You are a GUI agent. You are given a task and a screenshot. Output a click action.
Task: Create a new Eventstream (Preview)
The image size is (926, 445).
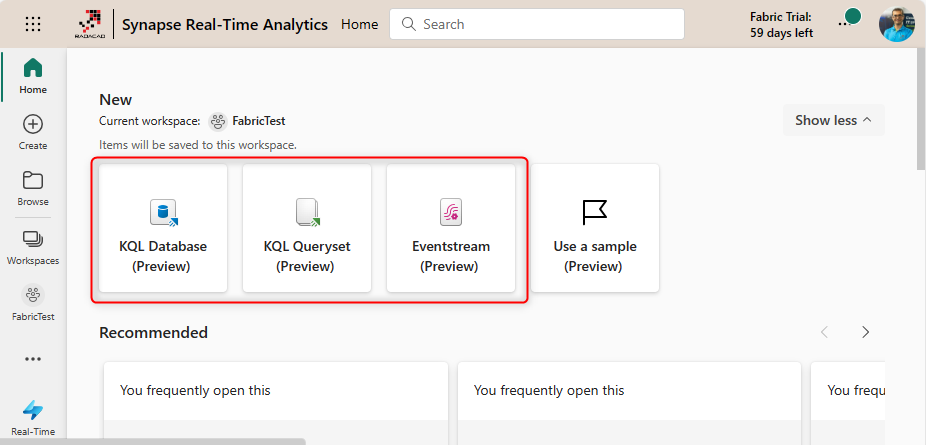pyautogui.click(x=451, y=228)
